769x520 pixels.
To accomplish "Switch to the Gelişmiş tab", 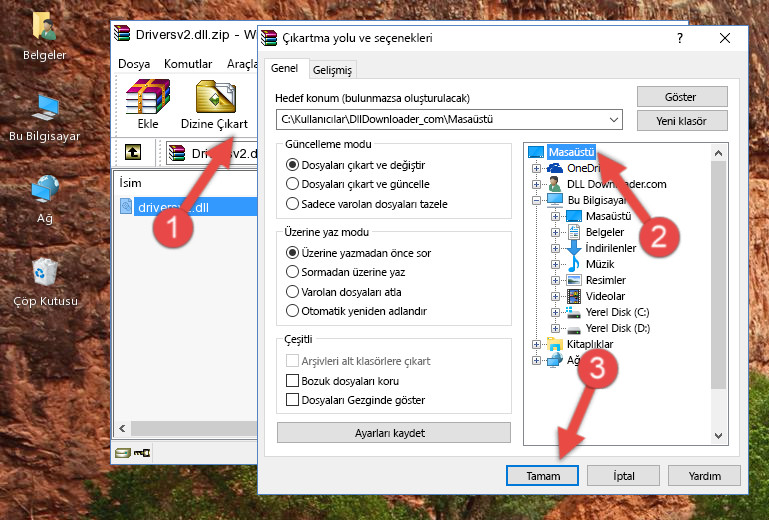I will pyautogui.click(x=332, y=70).
